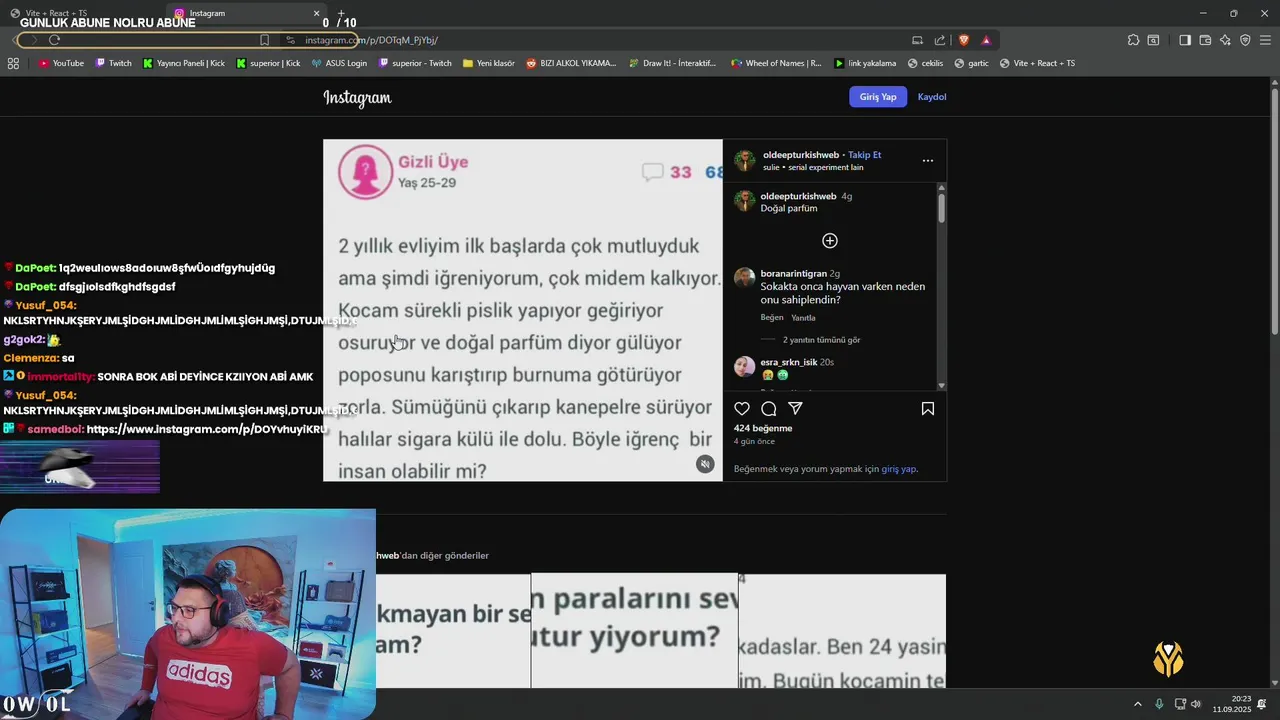Open the browser hamburger menu

[1265, 40]
